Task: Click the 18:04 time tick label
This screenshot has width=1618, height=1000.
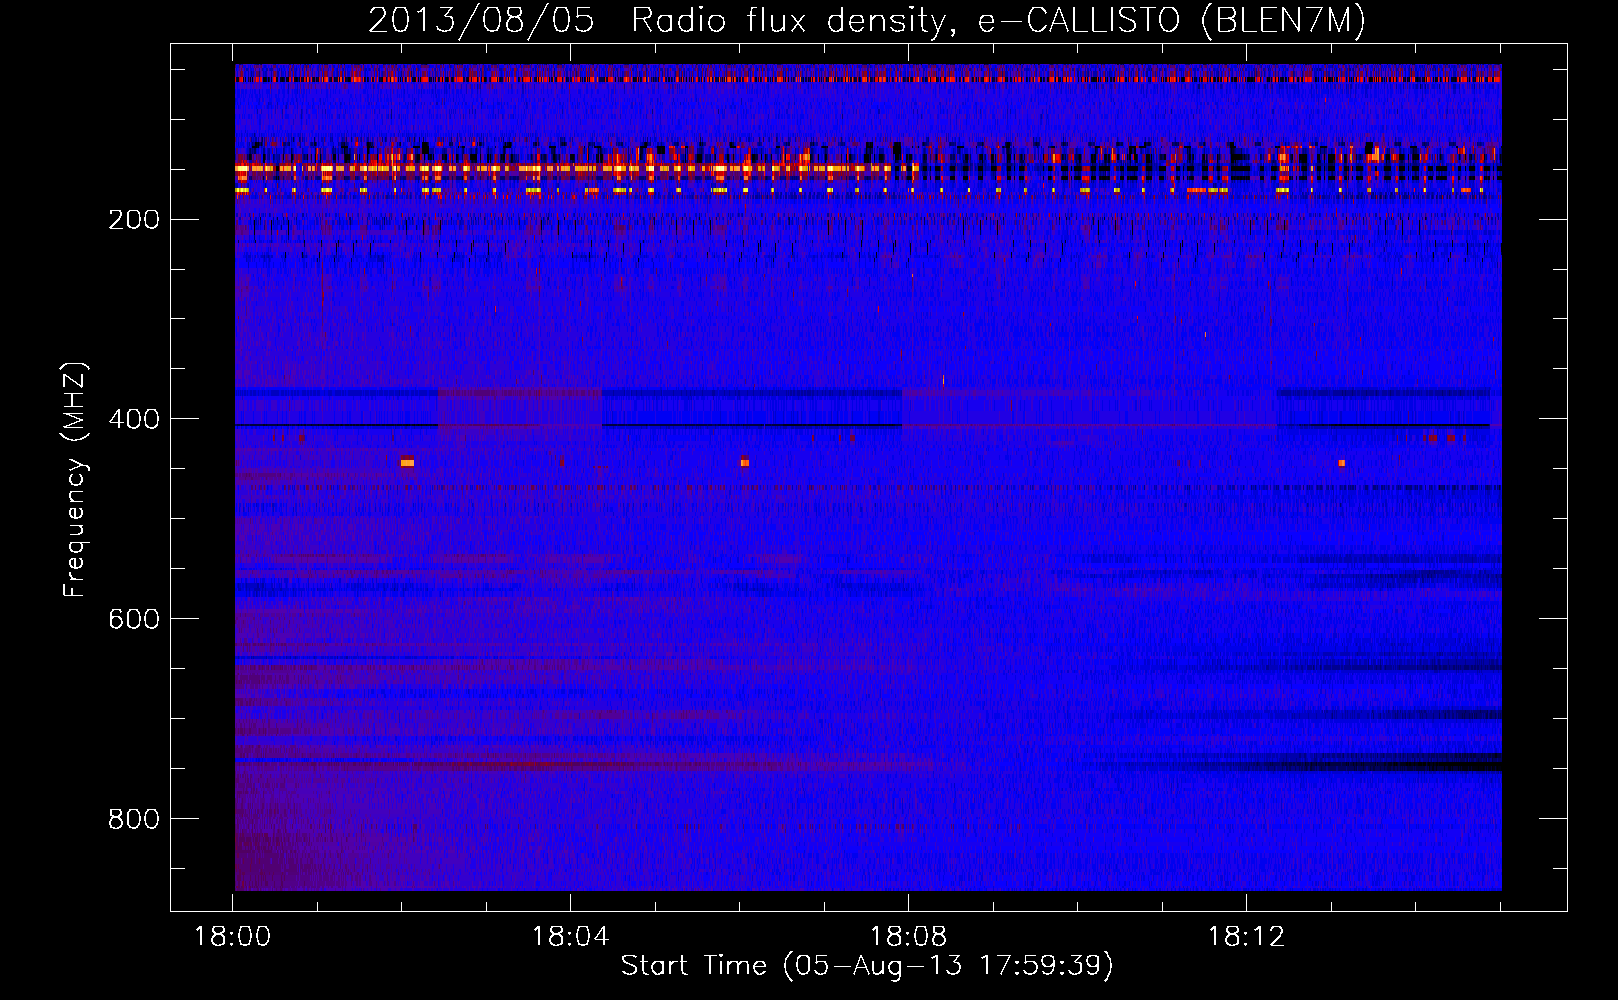Action: coord(571,937)
